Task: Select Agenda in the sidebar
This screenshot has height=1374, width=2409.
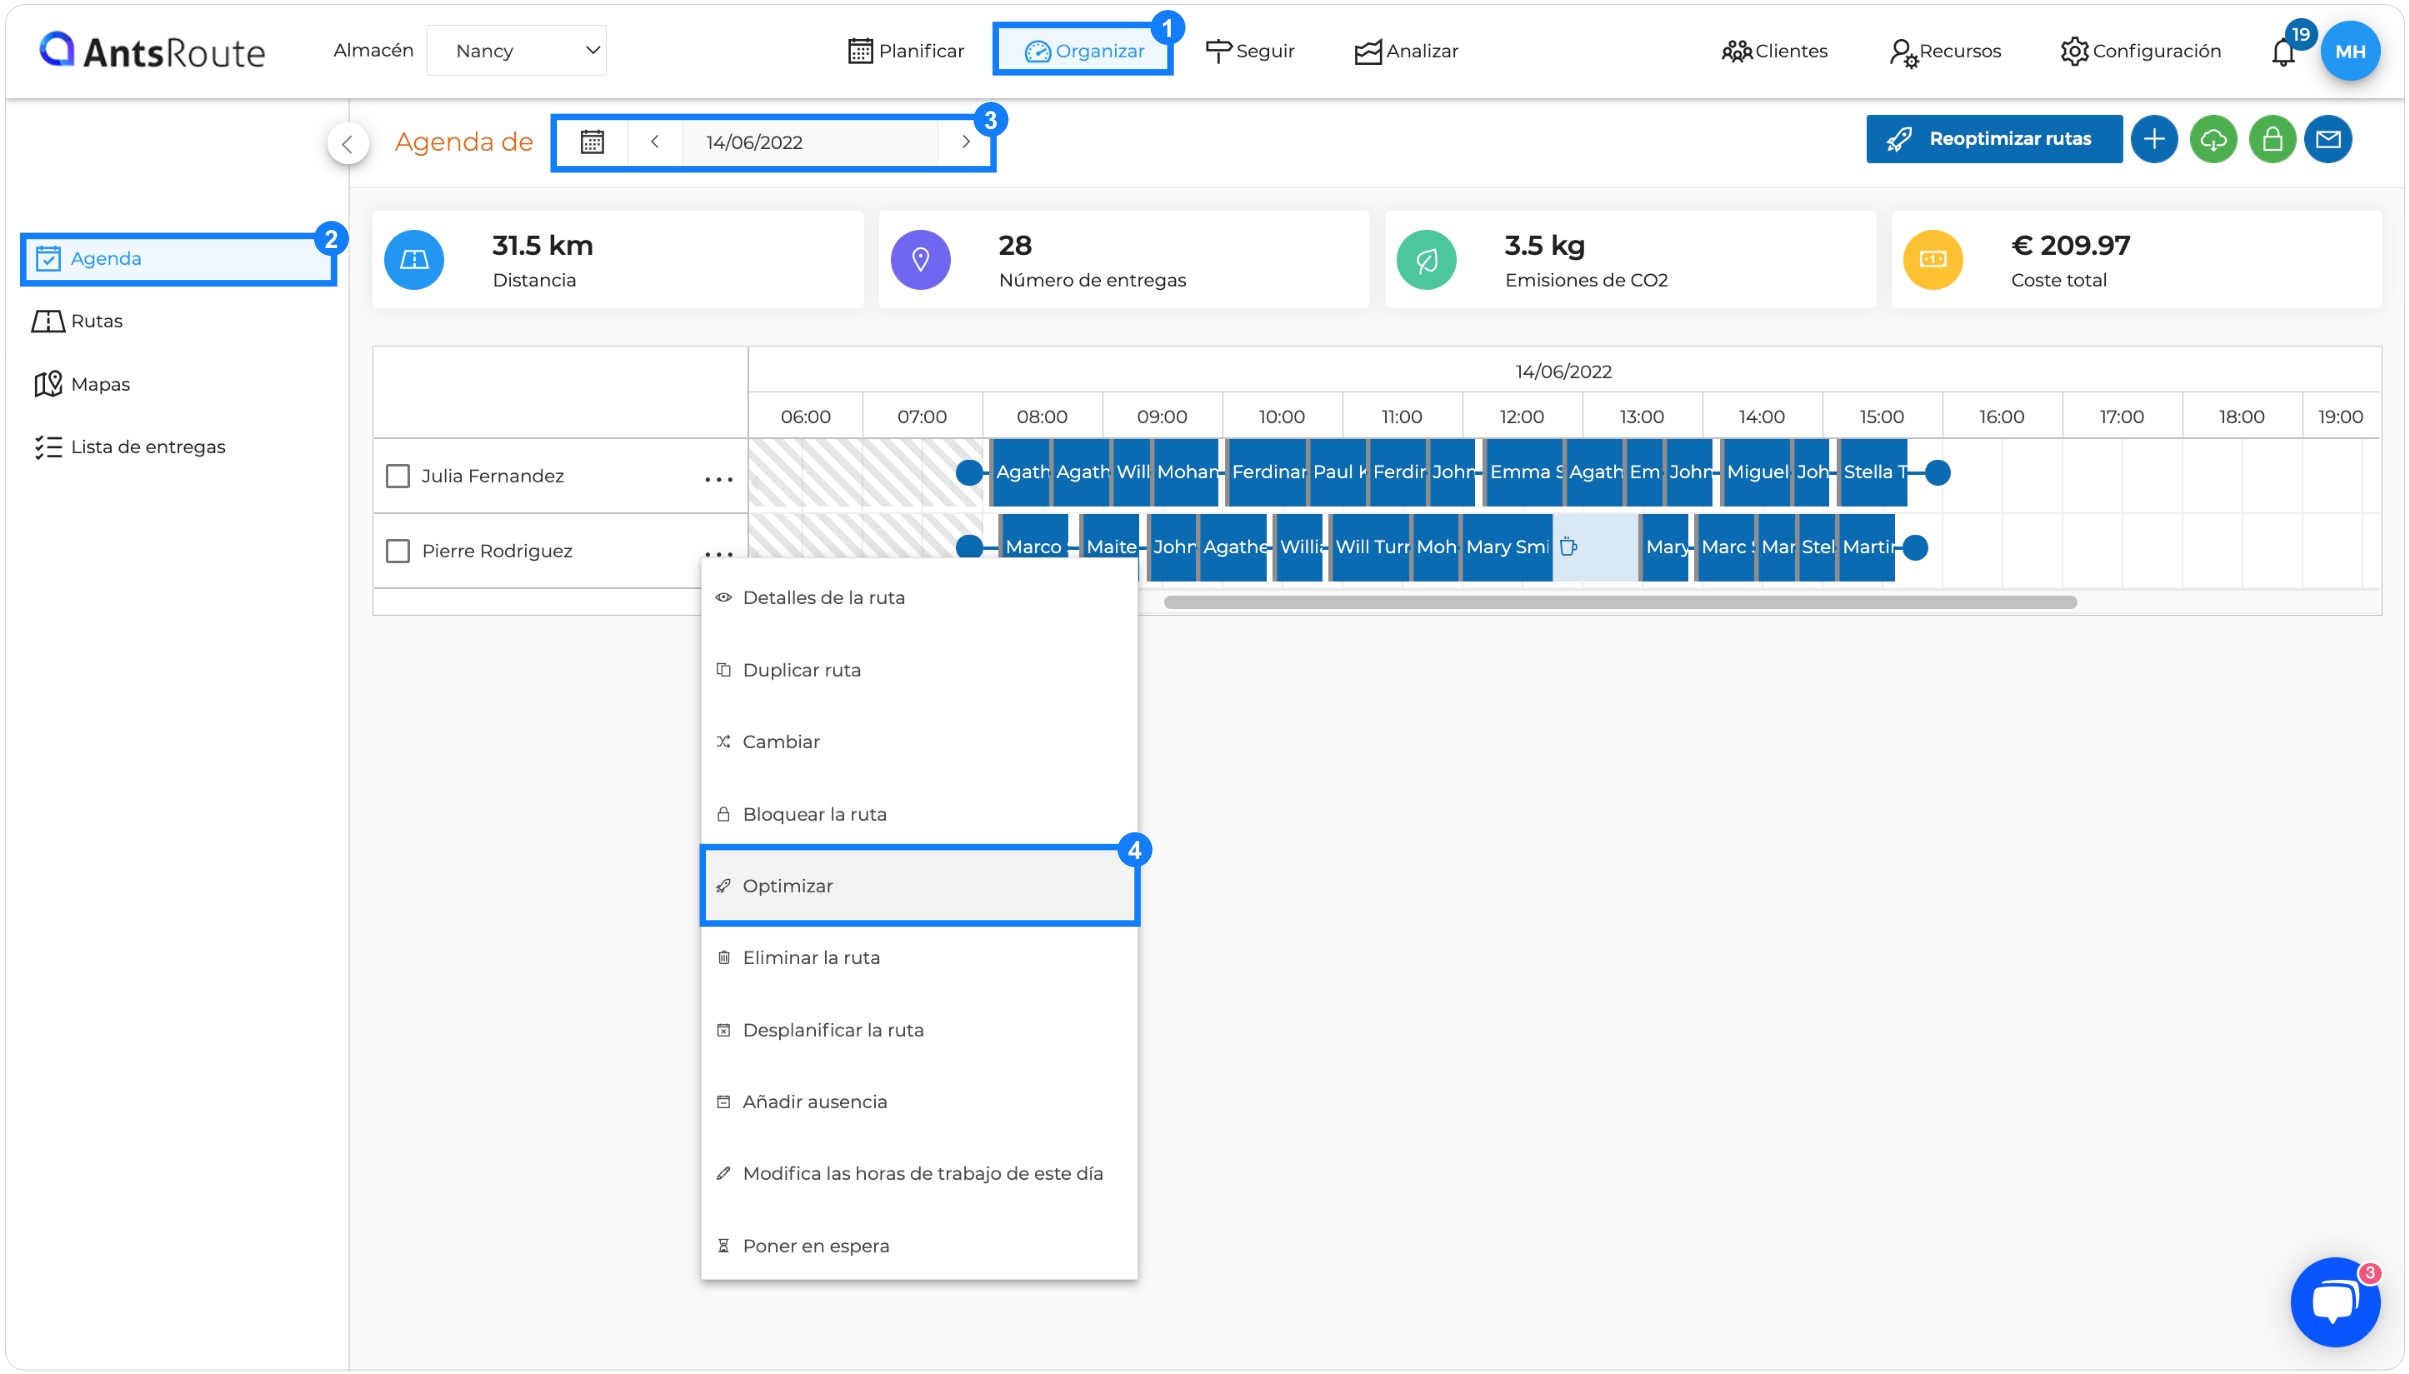Action: [x=178, y=259]
